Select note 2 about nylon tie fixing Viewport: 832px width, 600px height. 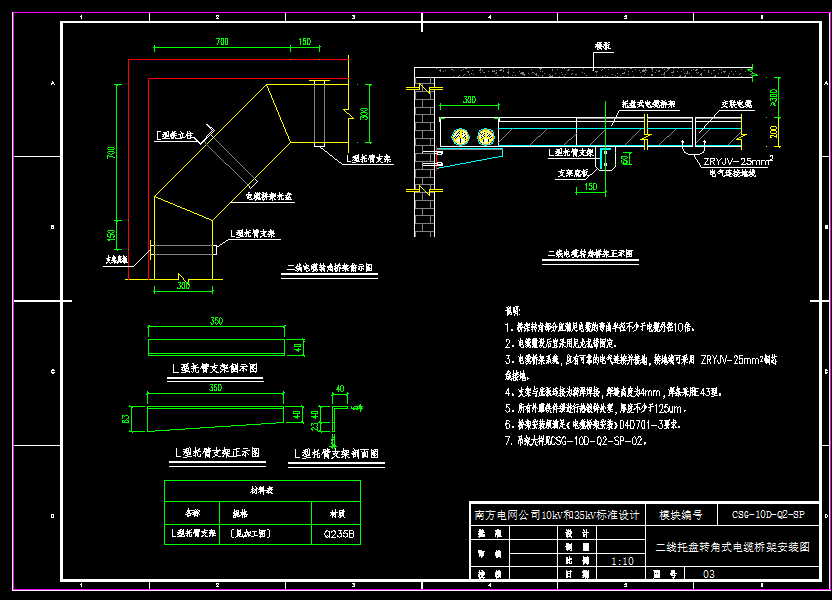tap(560, 343)
